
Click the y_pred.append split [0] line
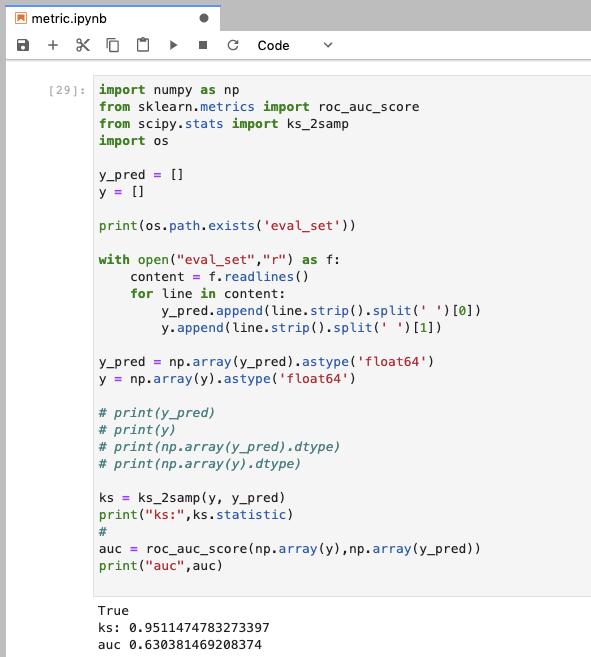pos(321,311)
